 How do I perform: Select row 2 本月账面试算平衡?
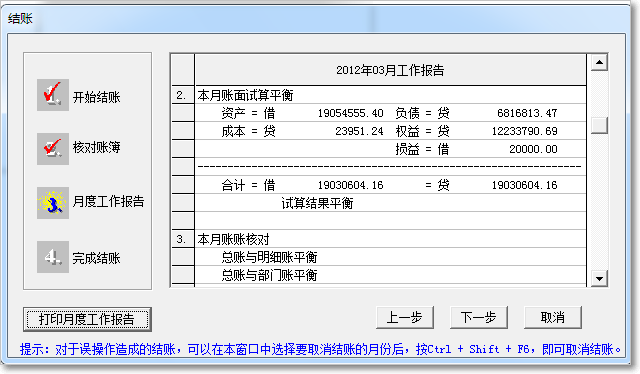[x=391, y=95]
